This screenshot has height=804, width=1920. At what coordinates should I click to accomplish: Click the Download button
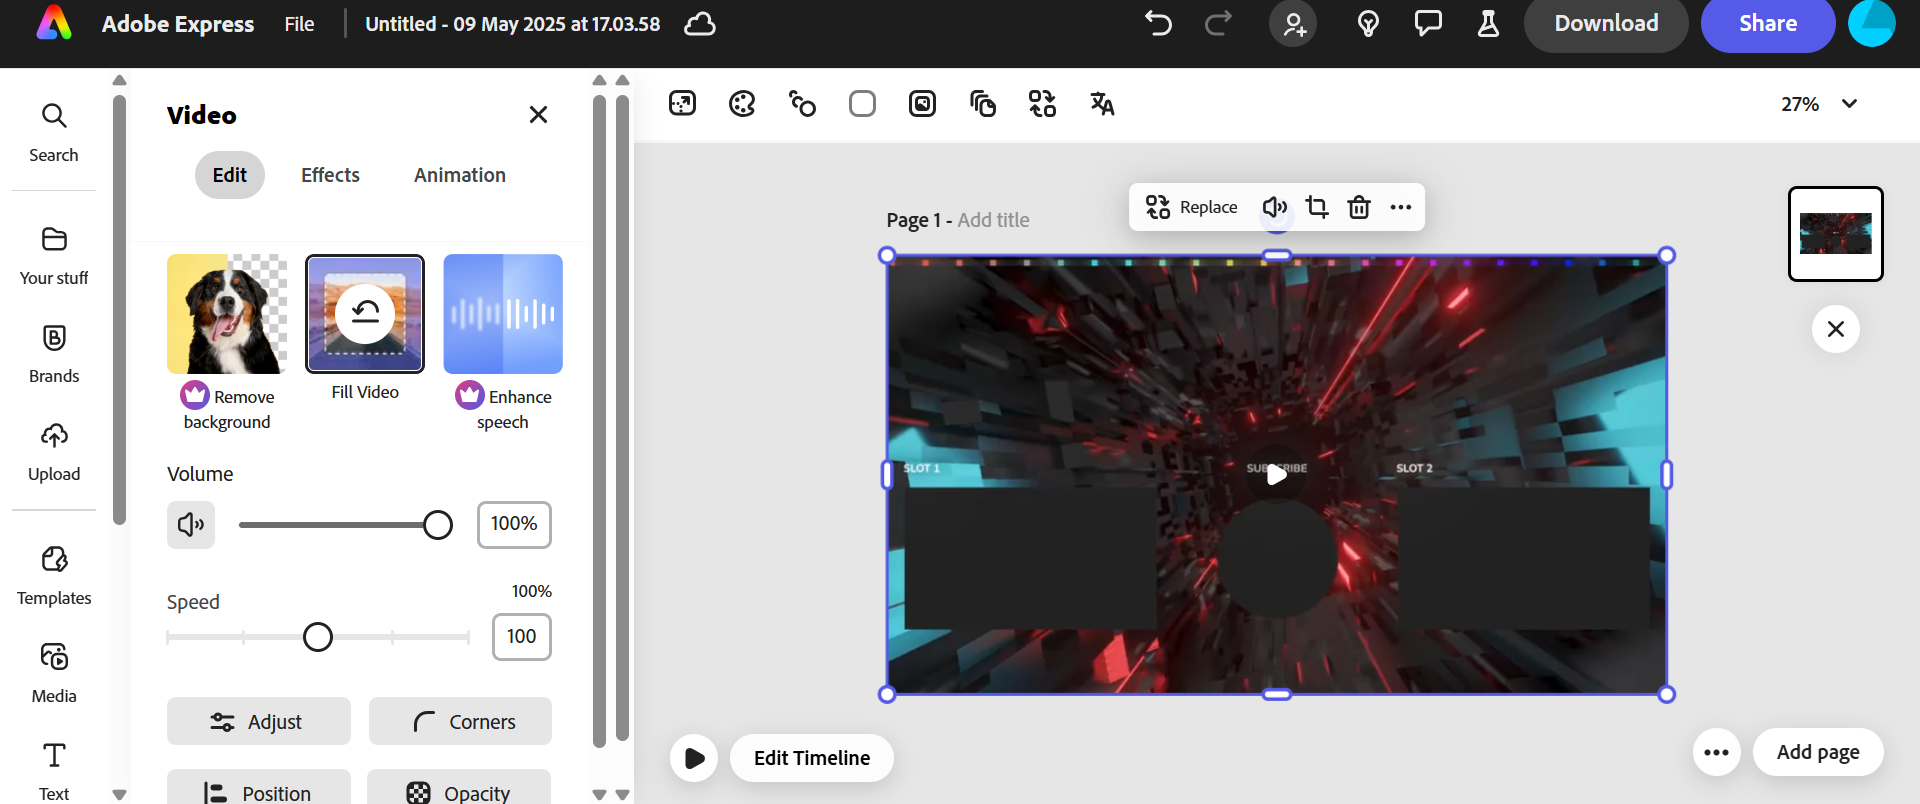click(x=1606, y=24)
